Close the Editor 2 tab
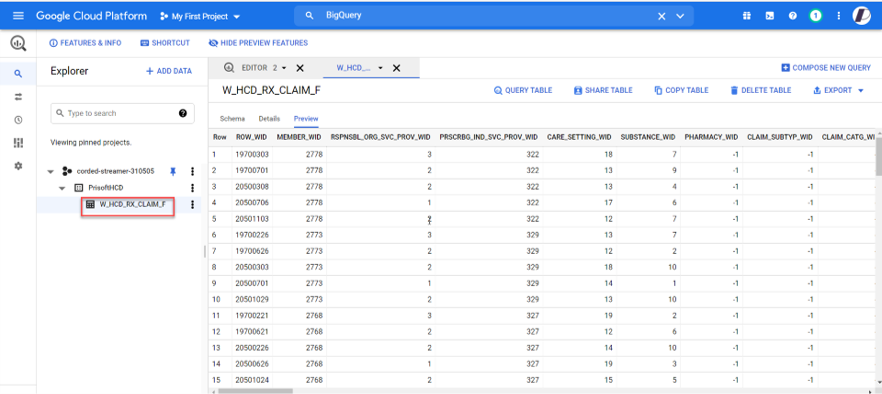This screenshot has width=882, height=394. pyautogui.click(x=300, y=68)
